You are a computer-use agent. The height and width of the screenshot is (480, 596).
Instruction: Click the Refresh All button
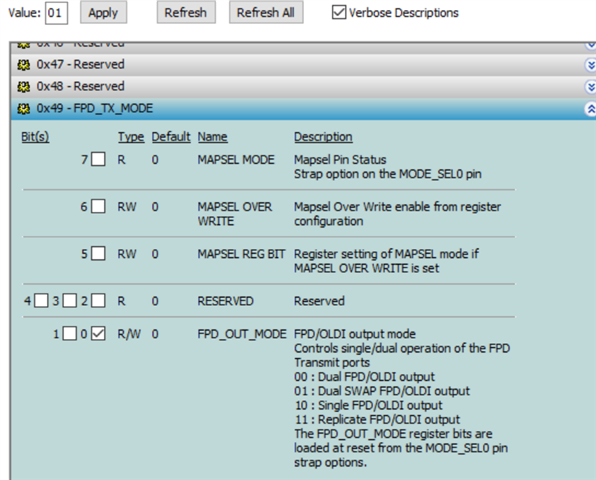[x=266, y=13]
